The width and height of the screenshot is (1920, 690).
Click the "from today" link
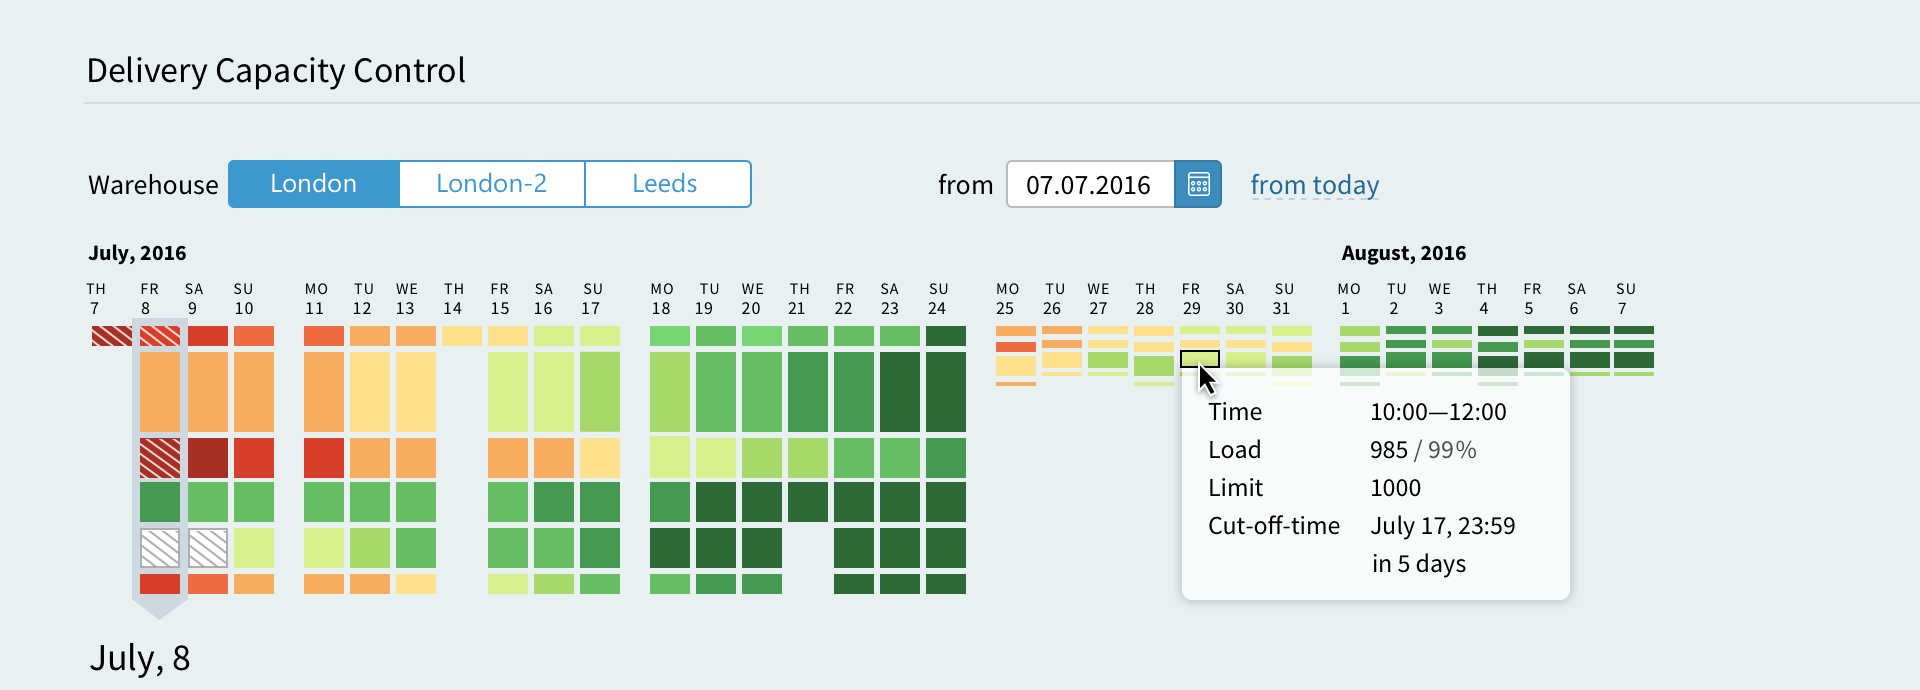[1314, 185]
